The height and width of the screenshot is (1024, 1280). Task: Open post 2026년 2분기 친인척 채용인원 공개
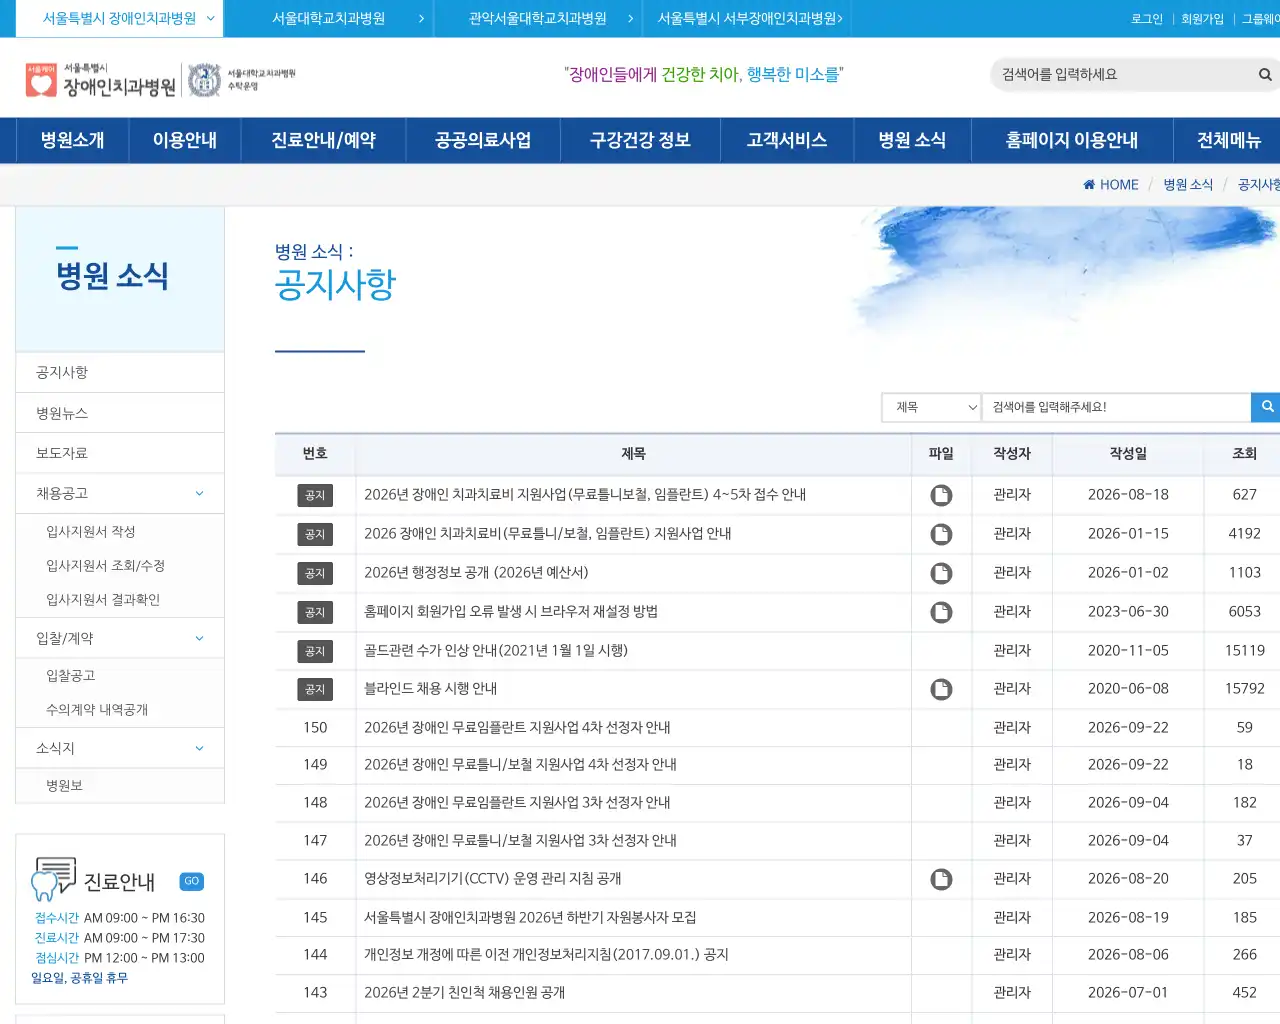465,992
